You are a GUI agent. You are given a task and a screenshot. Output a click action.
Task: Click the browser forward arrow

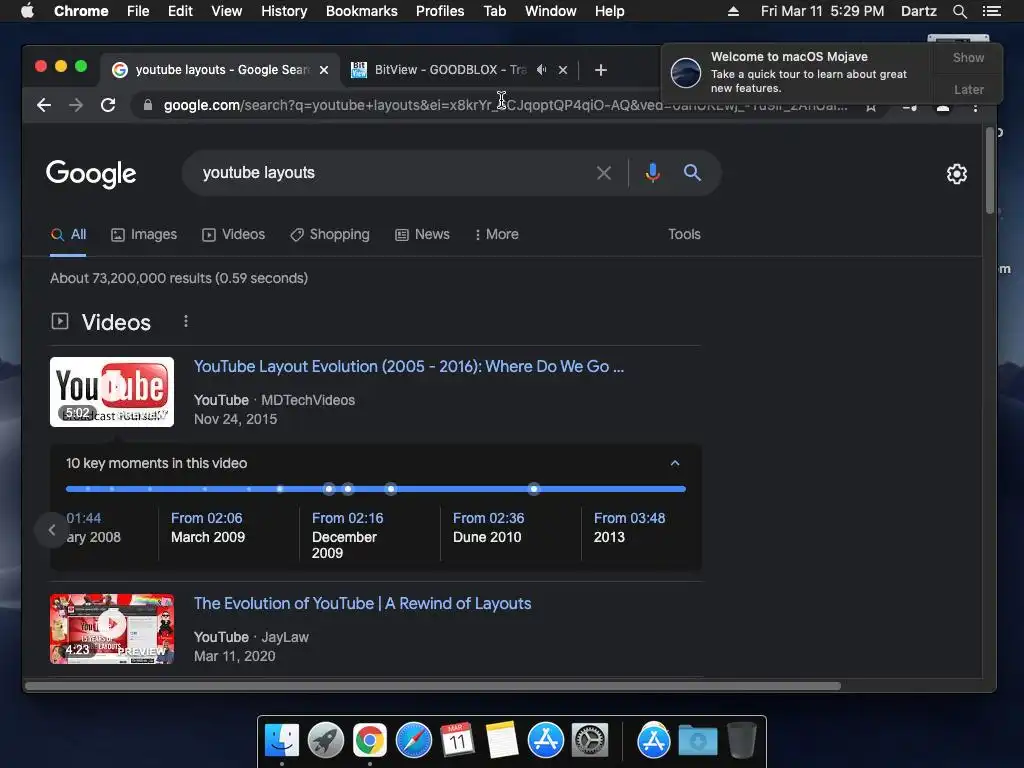(76, 105)
